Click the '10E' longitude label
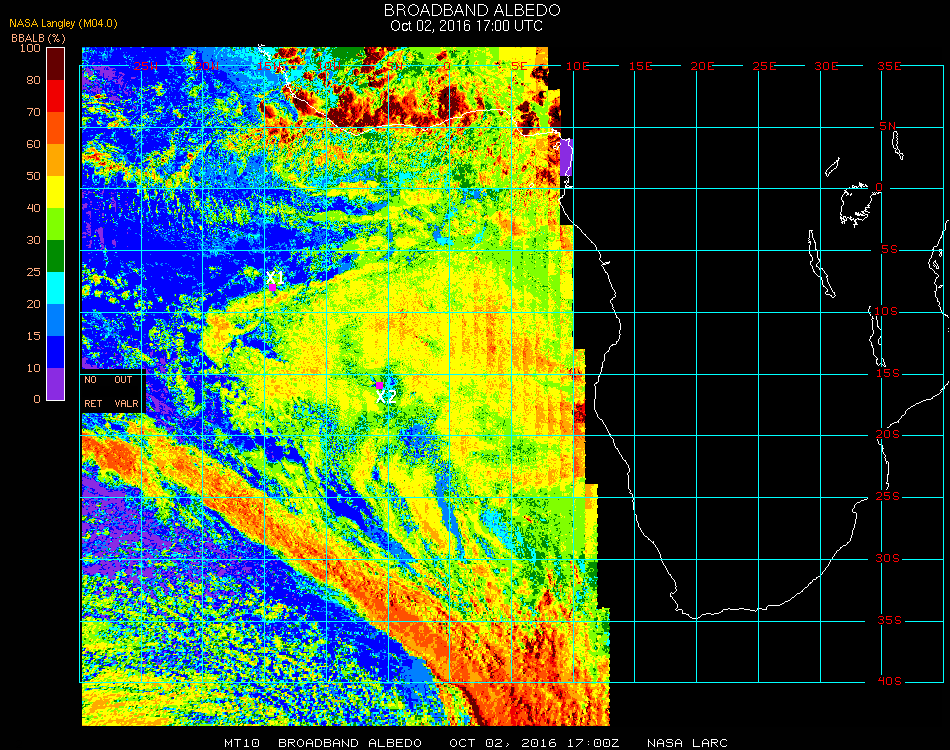The width and height of the screenshot is (950, 750). coord(577,66)
